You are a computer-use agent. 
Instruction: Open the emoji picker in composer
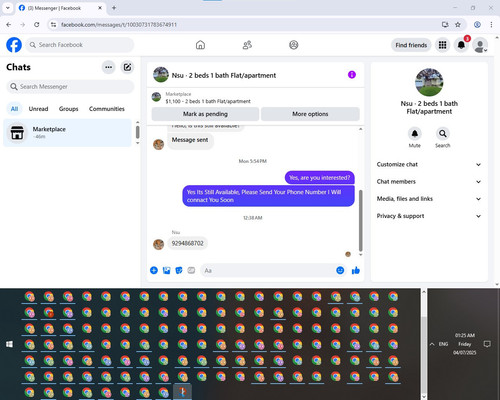tap(340, 270)
